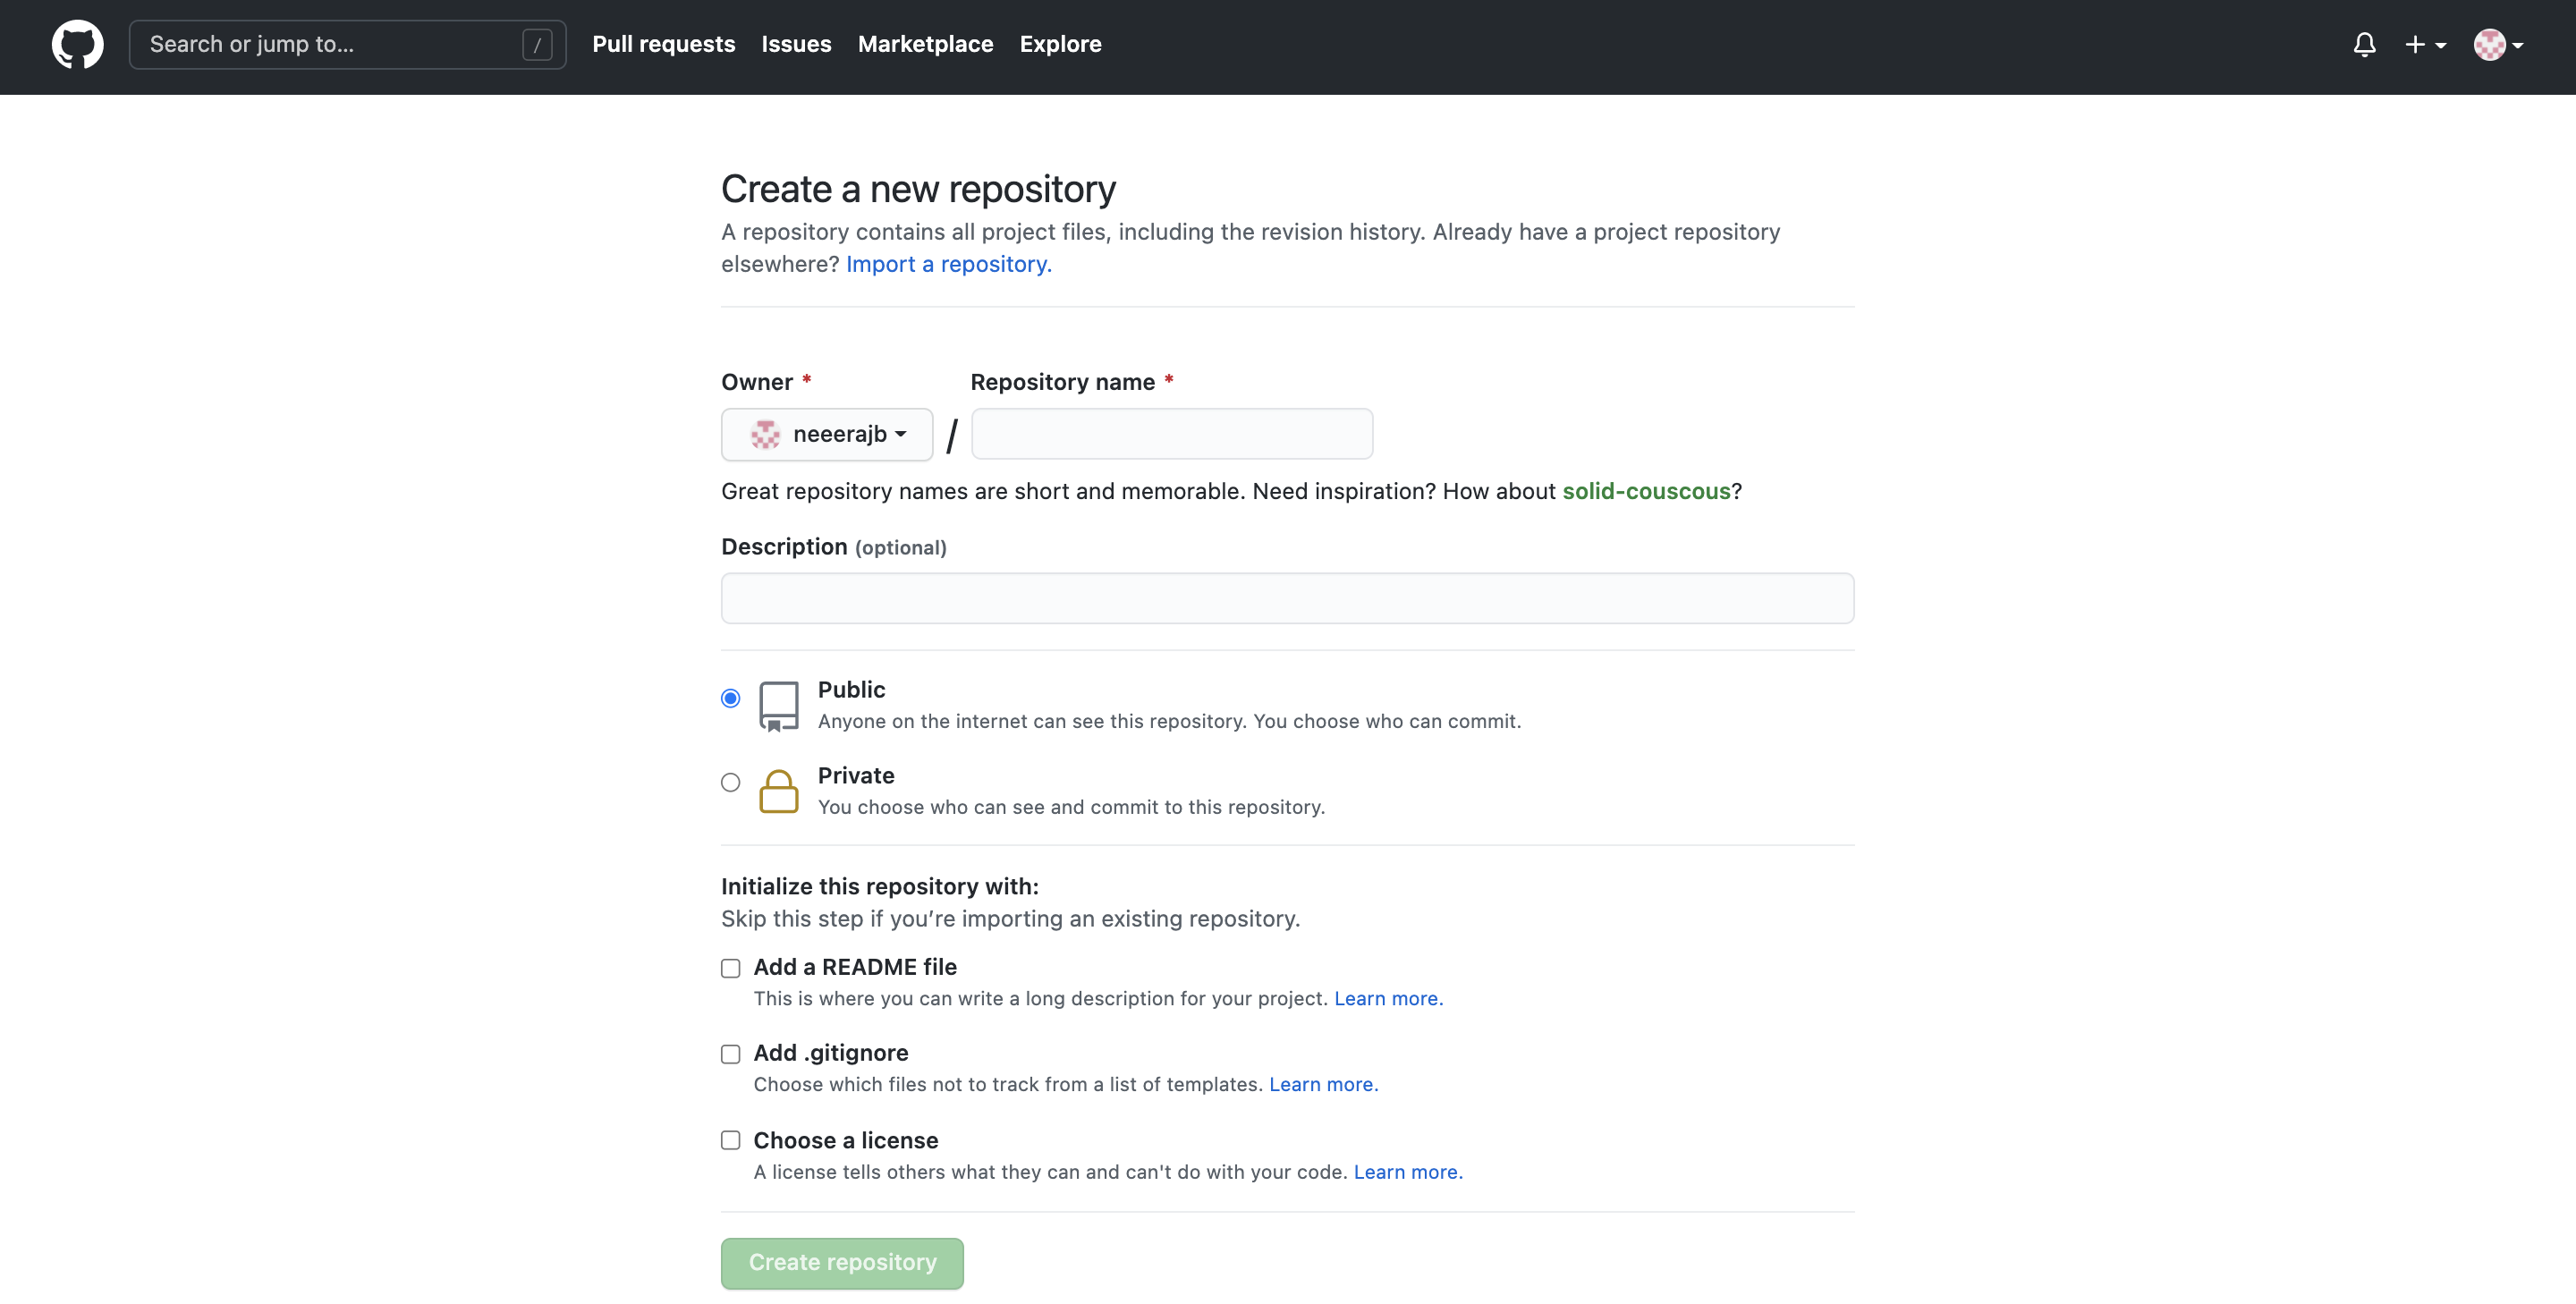The image size is (2576, 1304).
Task: Click the Add .gitignore label text
Action: click(831, 1053)
